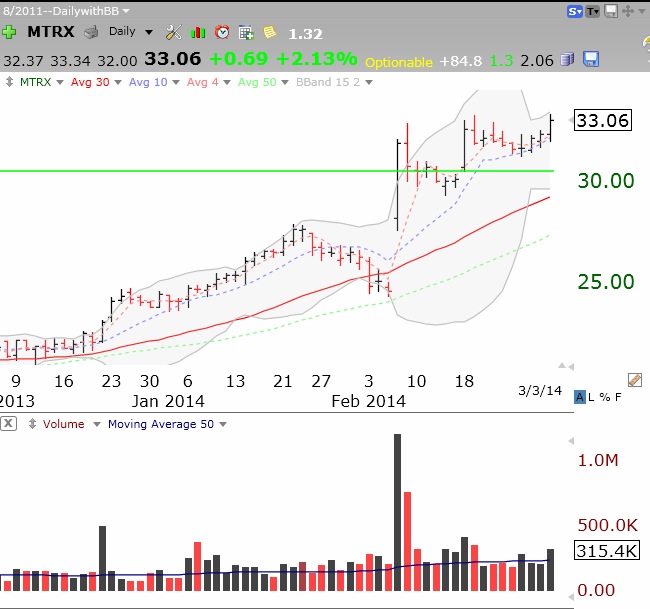Click the green-red bar chart style icon
650x609 pixels.
[198, 32]
